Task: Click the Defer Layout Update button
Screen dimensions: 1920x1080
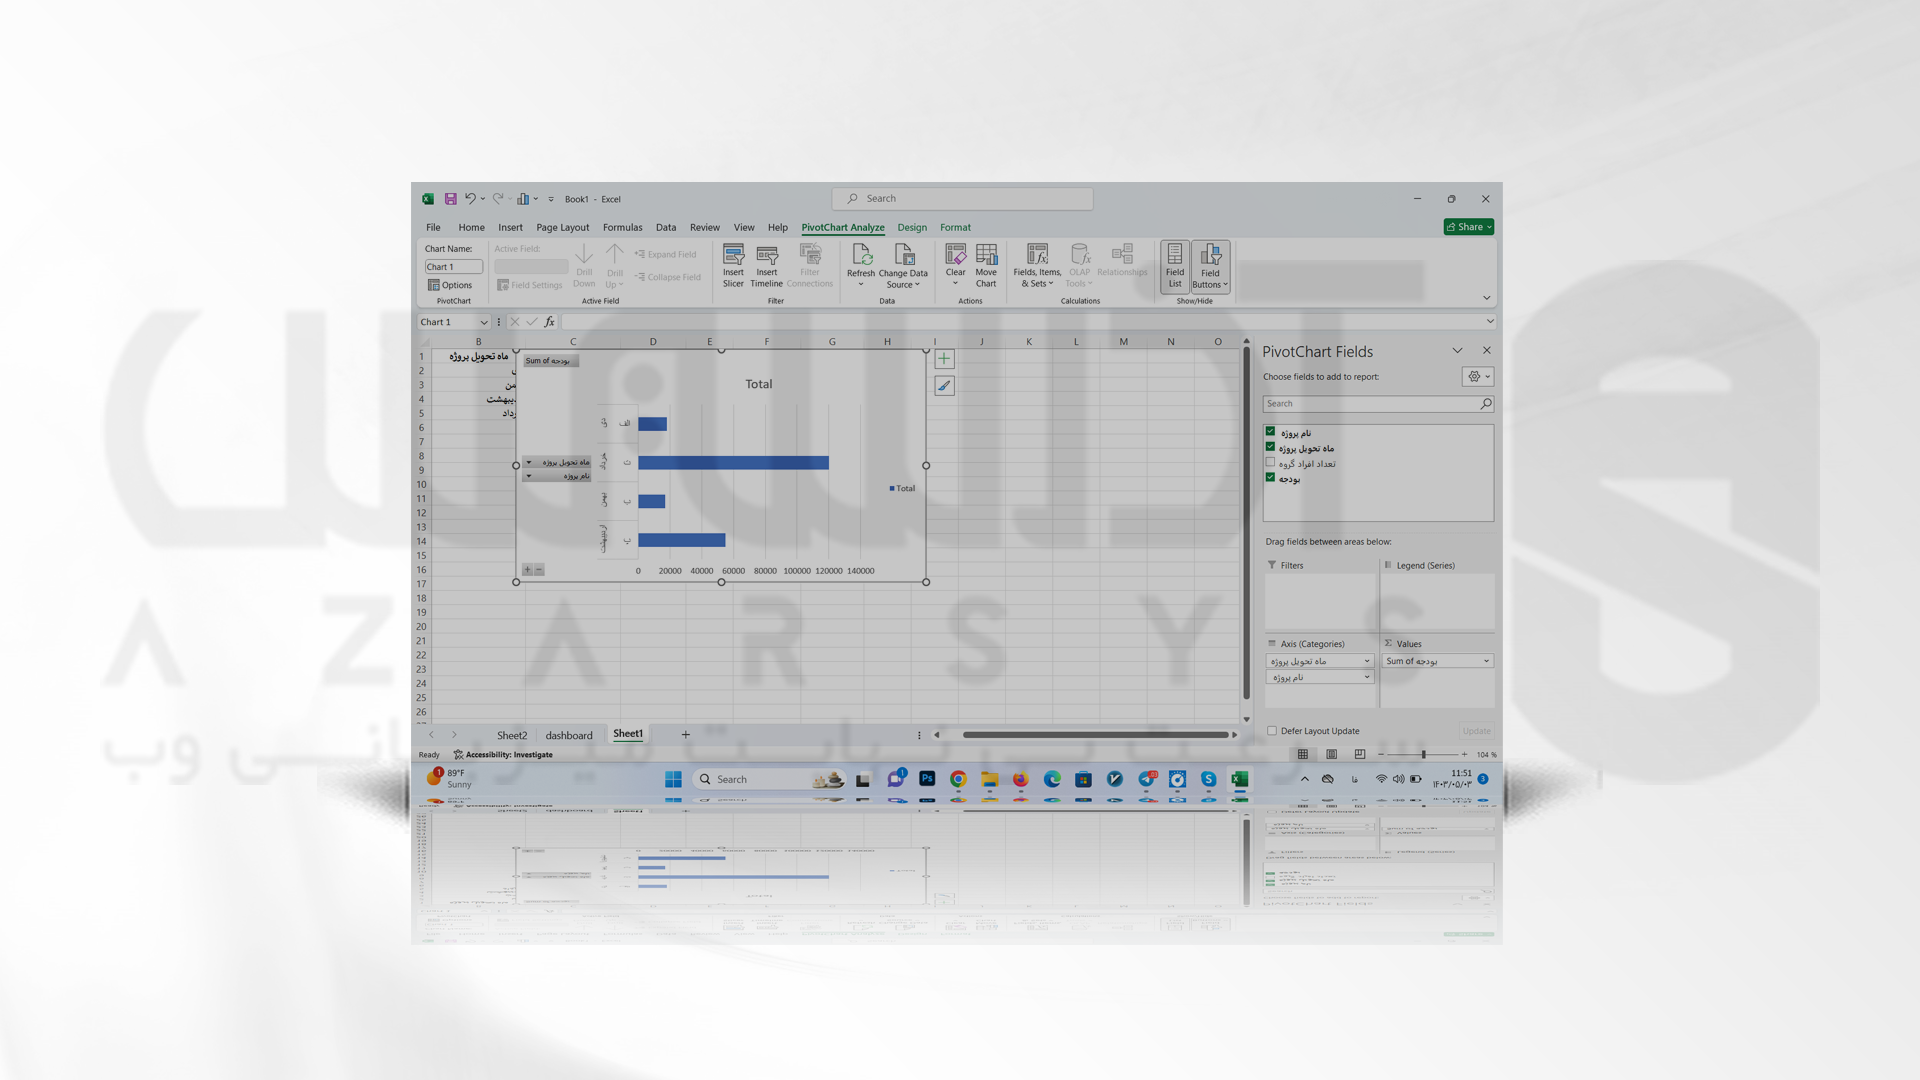Action: tap(1271, 731)
